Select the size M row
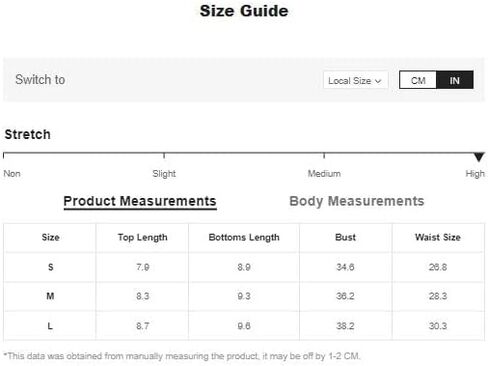This screenshot has width=488, height=366. (244, 296)
